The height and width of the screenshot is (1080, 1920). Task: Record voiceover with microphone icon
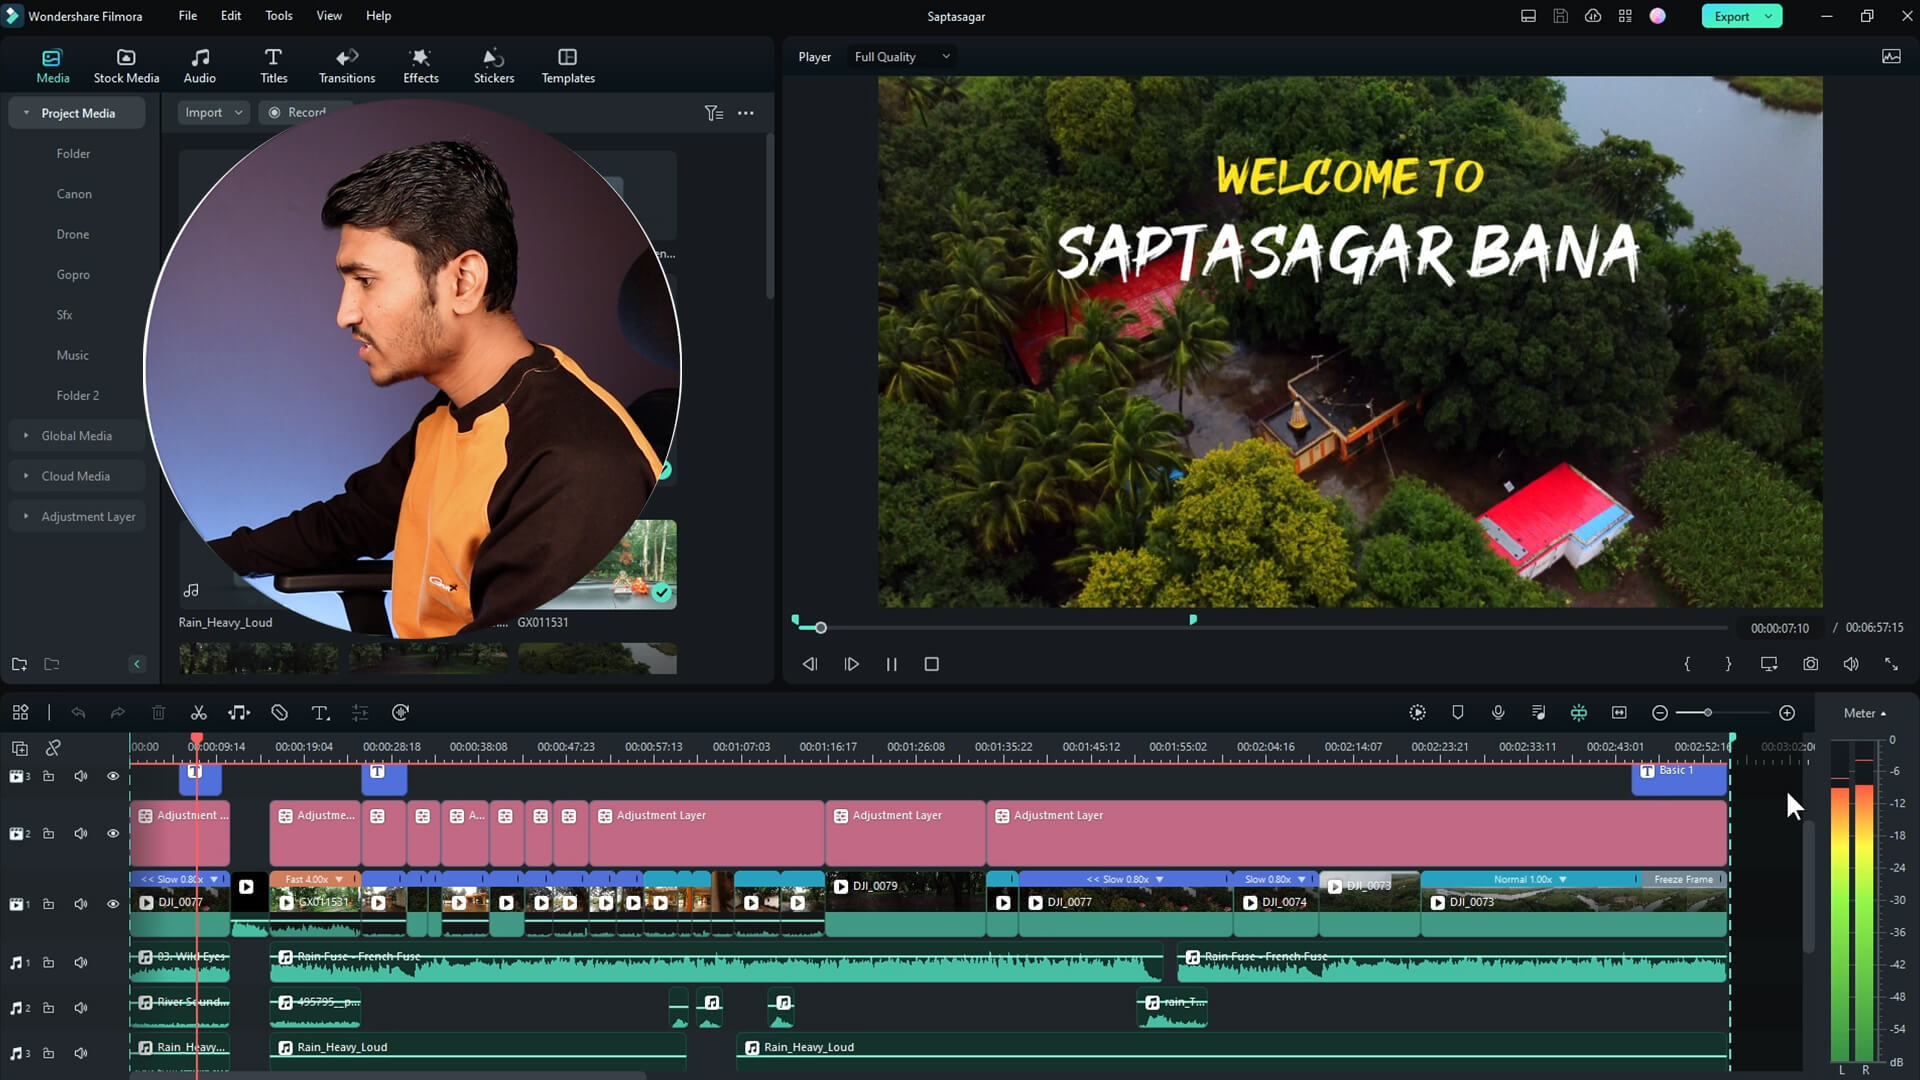point(1498,713)
